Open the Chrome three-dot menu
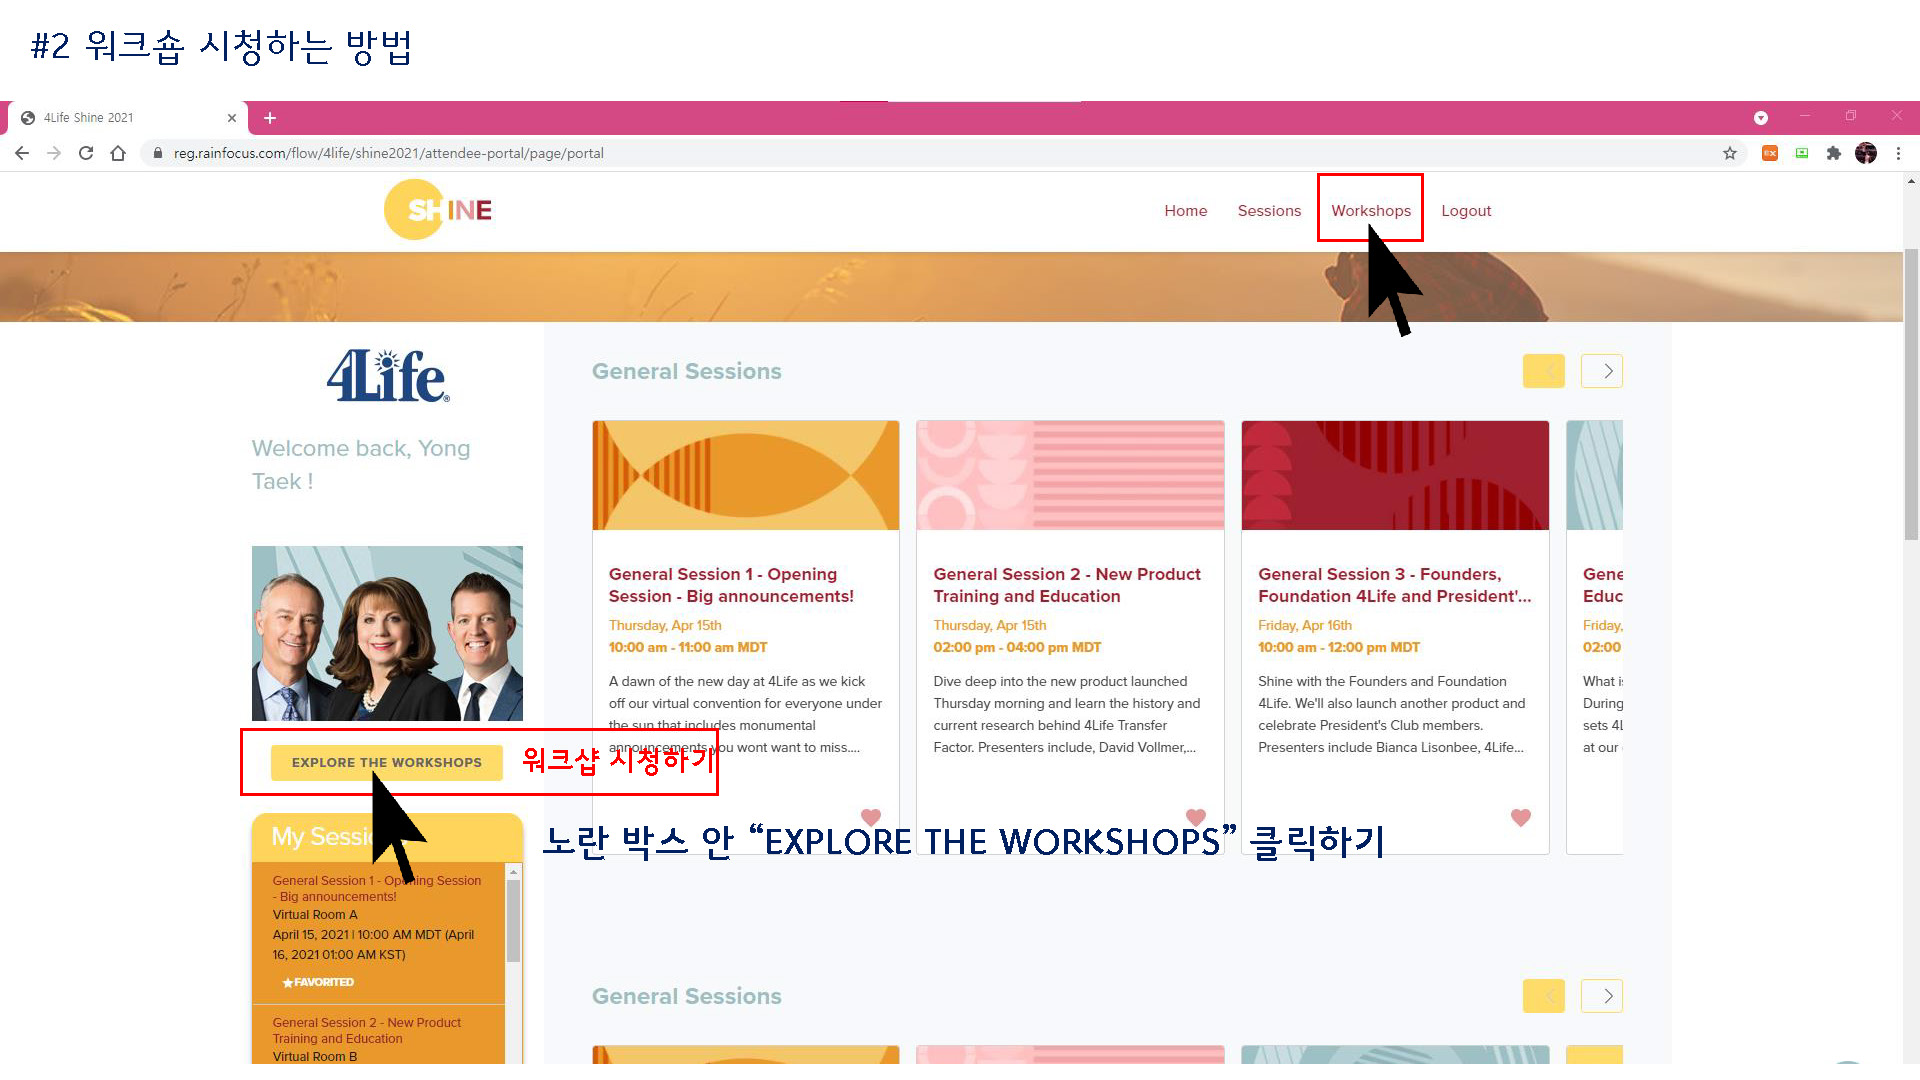1920x1080 pixels. tap(1898, 153)
